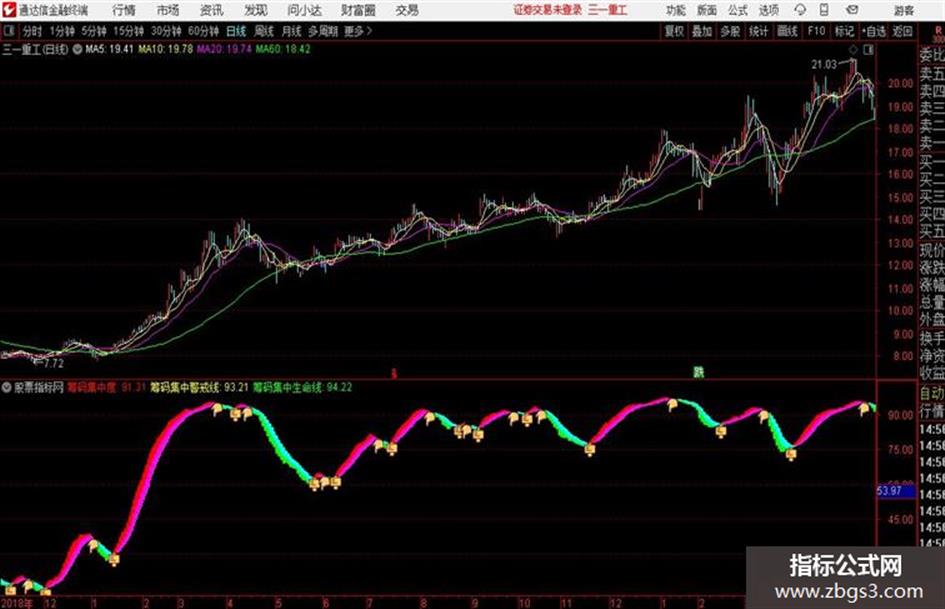Click the blue 53.97 axis value marker

coord(896,491)
